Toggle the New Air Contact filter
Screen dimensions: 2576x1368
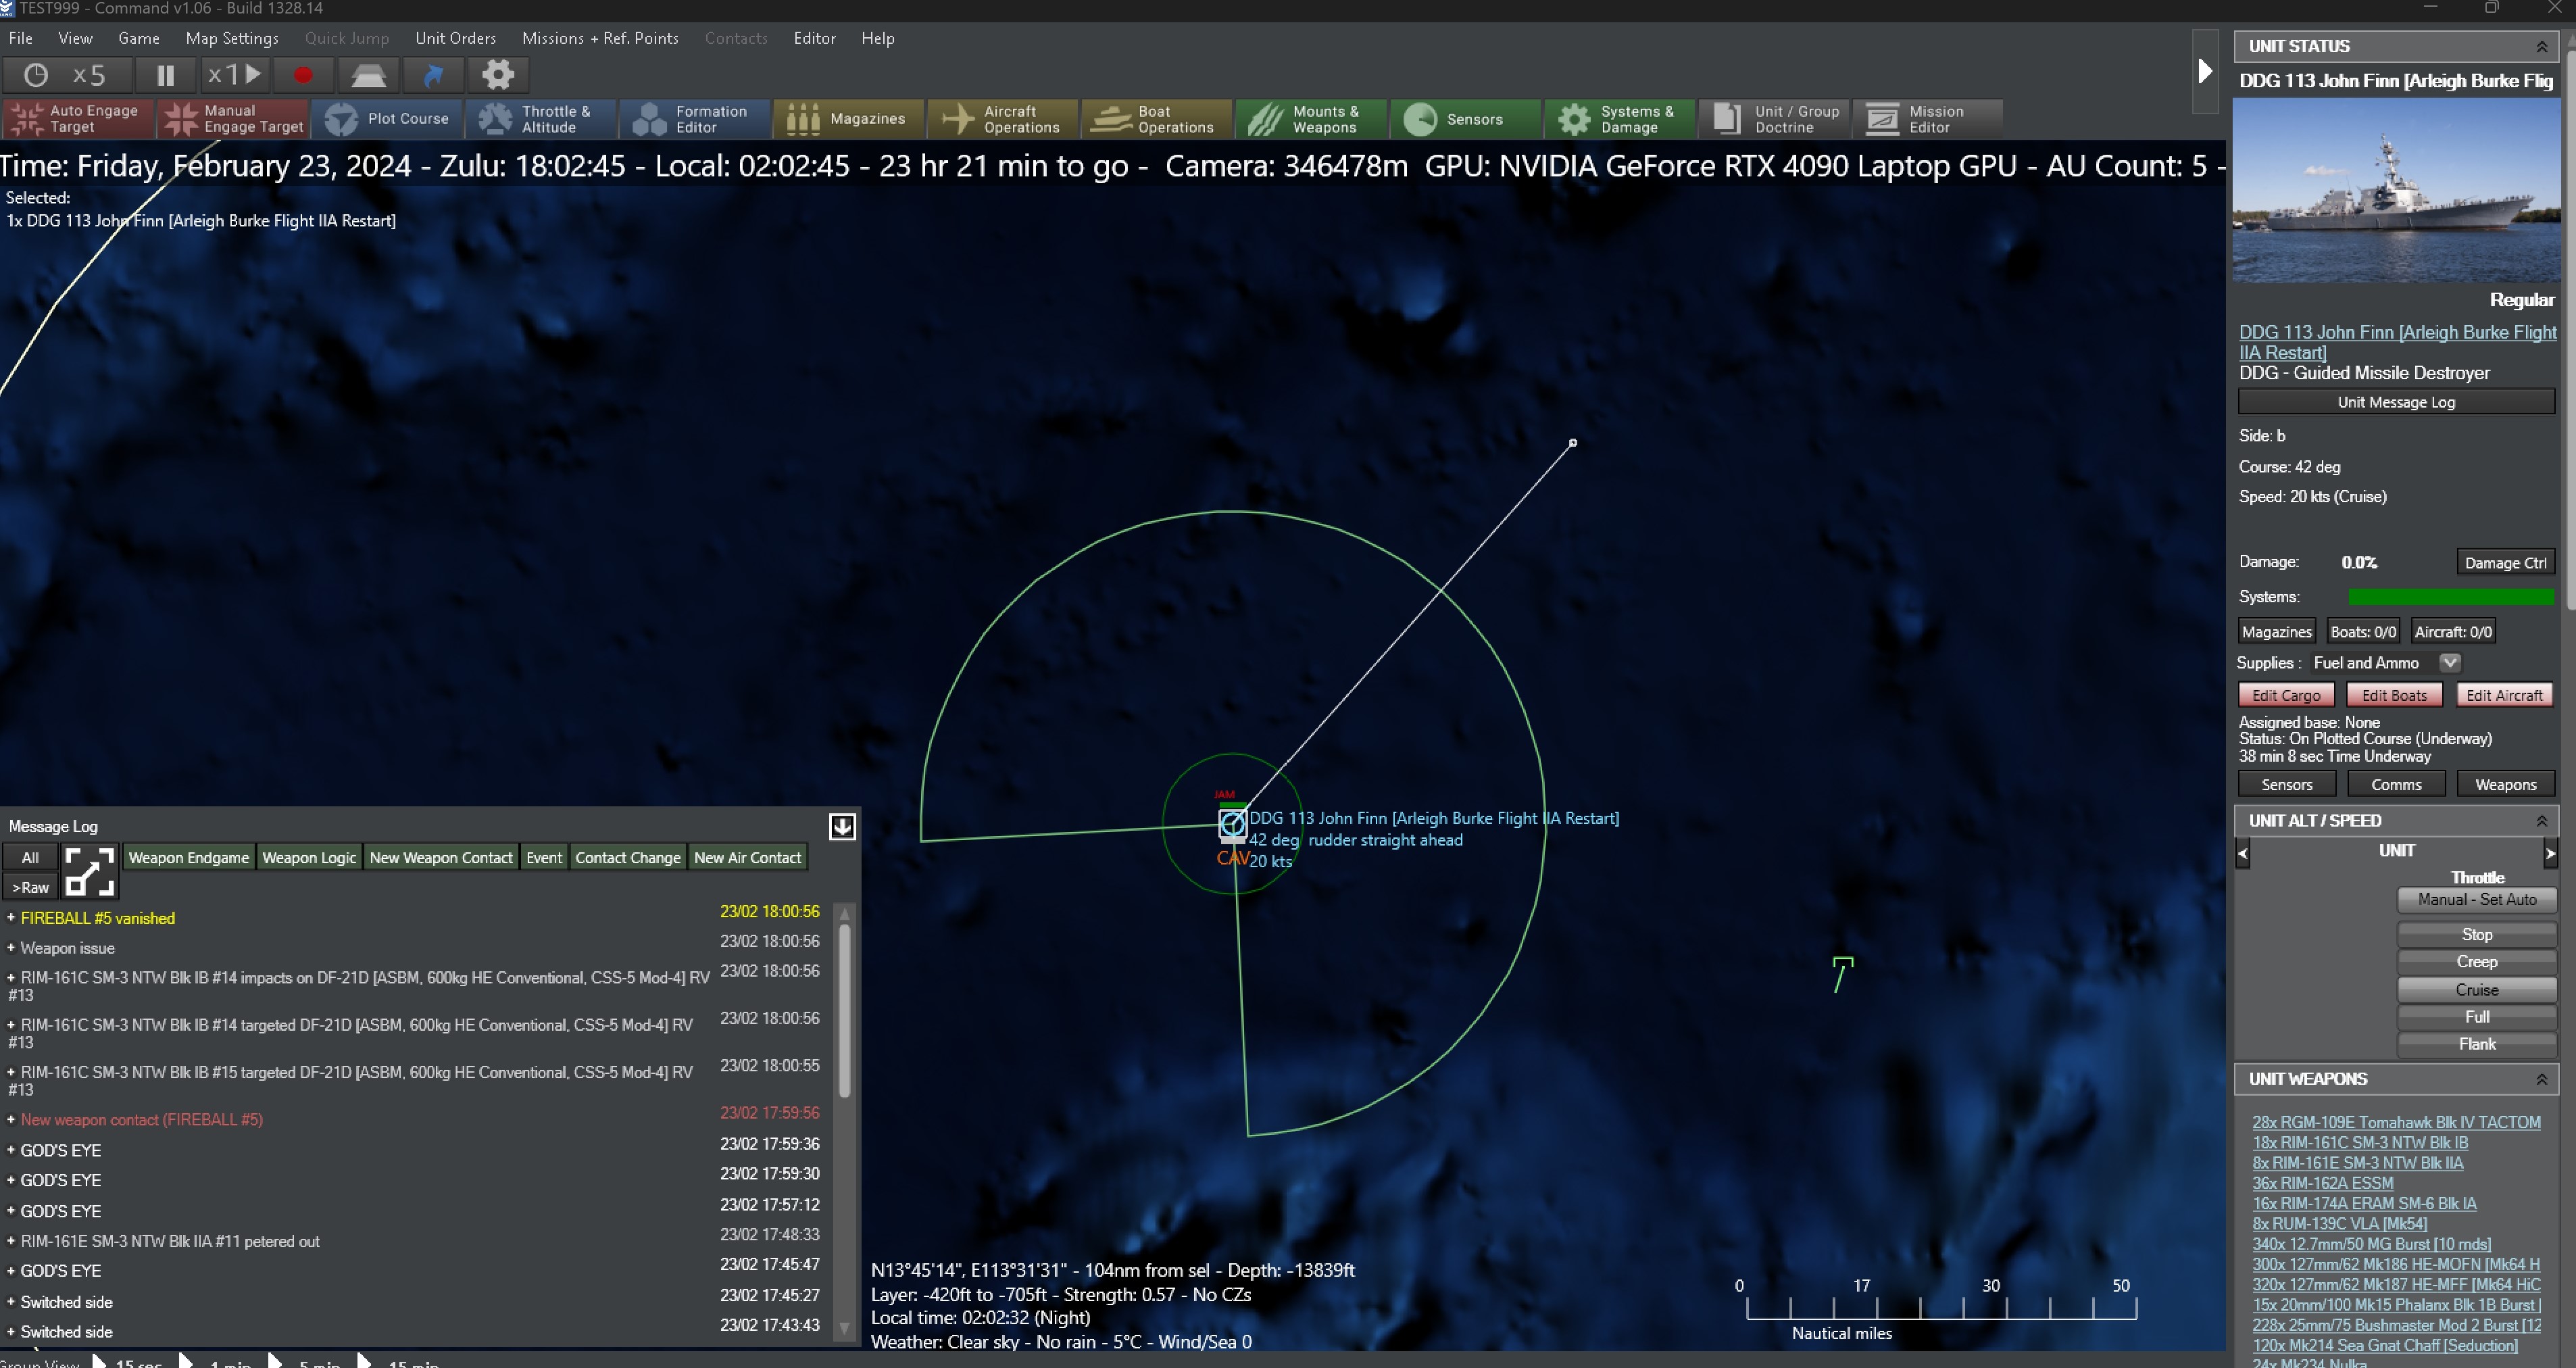pos(747,858)
